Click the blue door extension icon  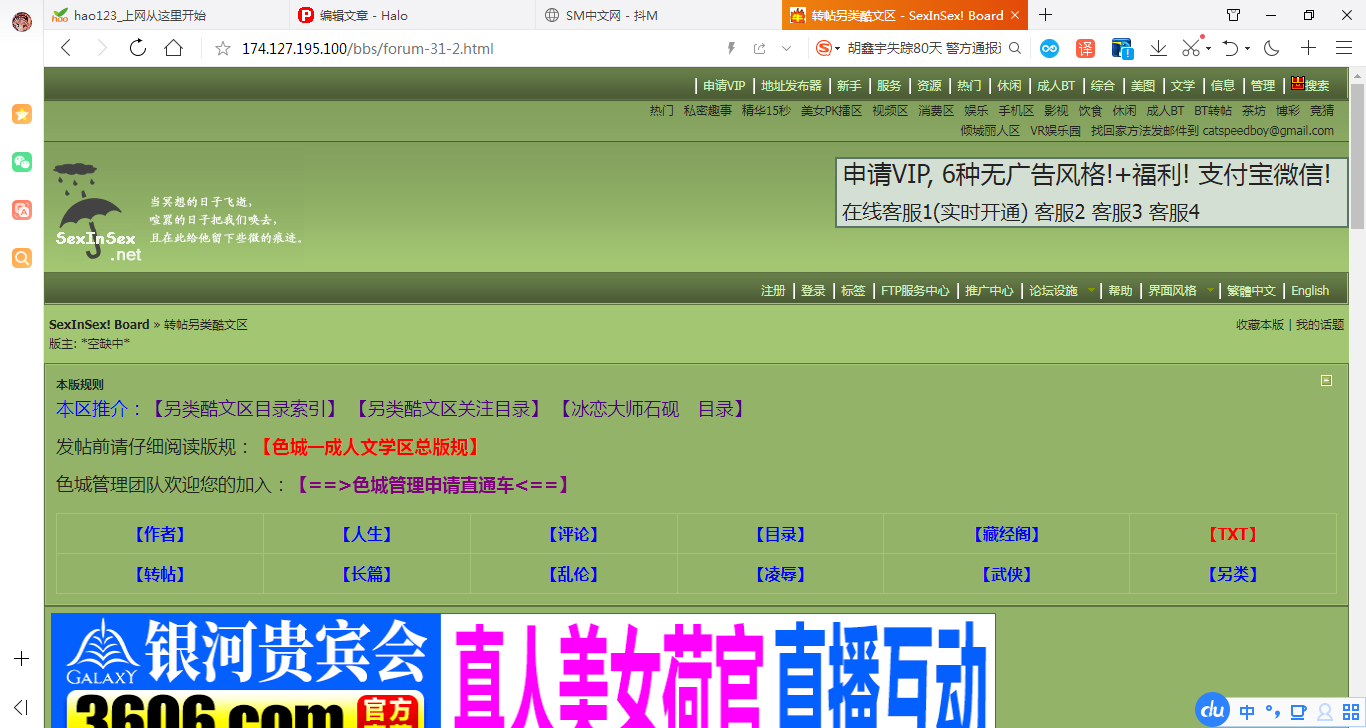[x=1122, y=48]
